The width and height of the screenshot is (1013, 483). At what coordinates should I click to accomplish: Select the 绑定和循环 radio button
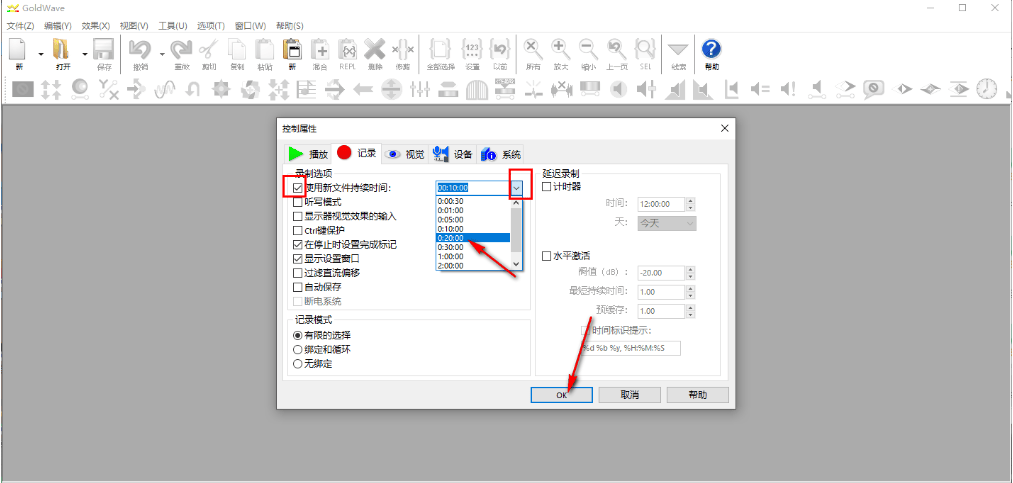click(x=297, y=349)
